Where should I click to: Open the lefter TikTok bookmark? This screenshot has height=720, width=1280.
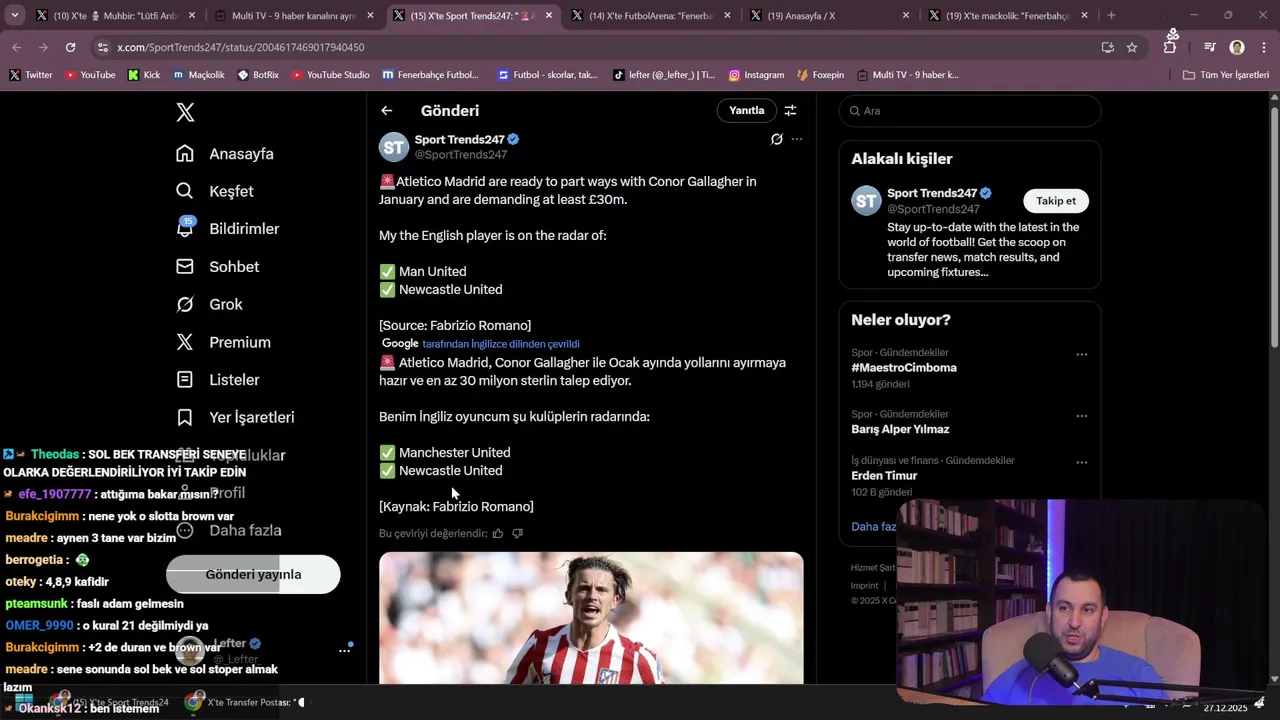664,75
